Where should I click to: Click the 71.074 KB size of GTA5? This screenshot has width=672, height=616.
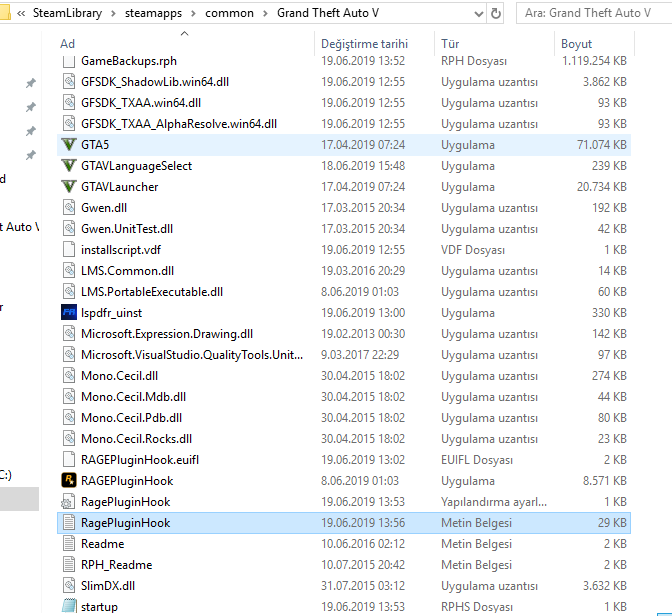[x=602, y=145]
